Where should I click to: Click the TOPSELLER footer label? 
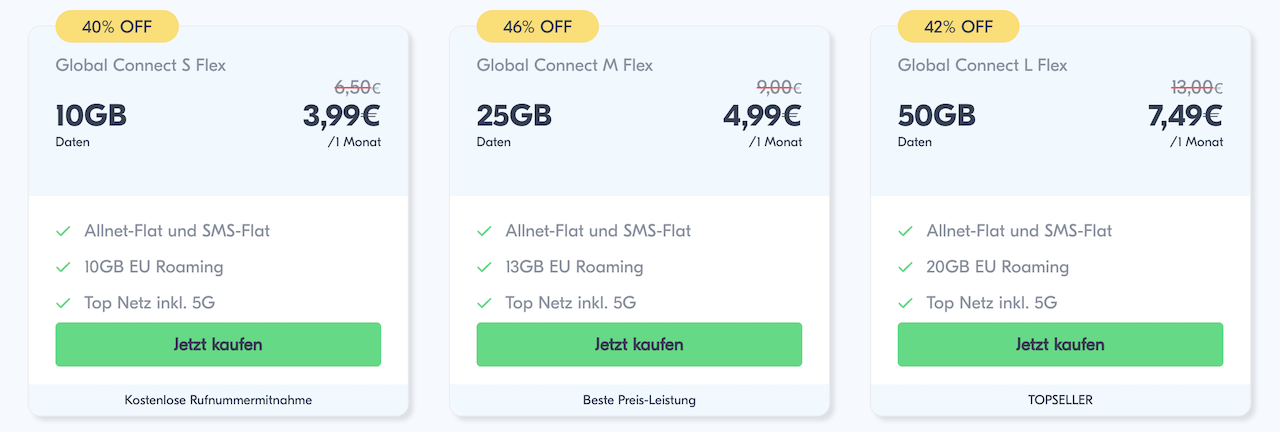click(x=1060, y=400)
